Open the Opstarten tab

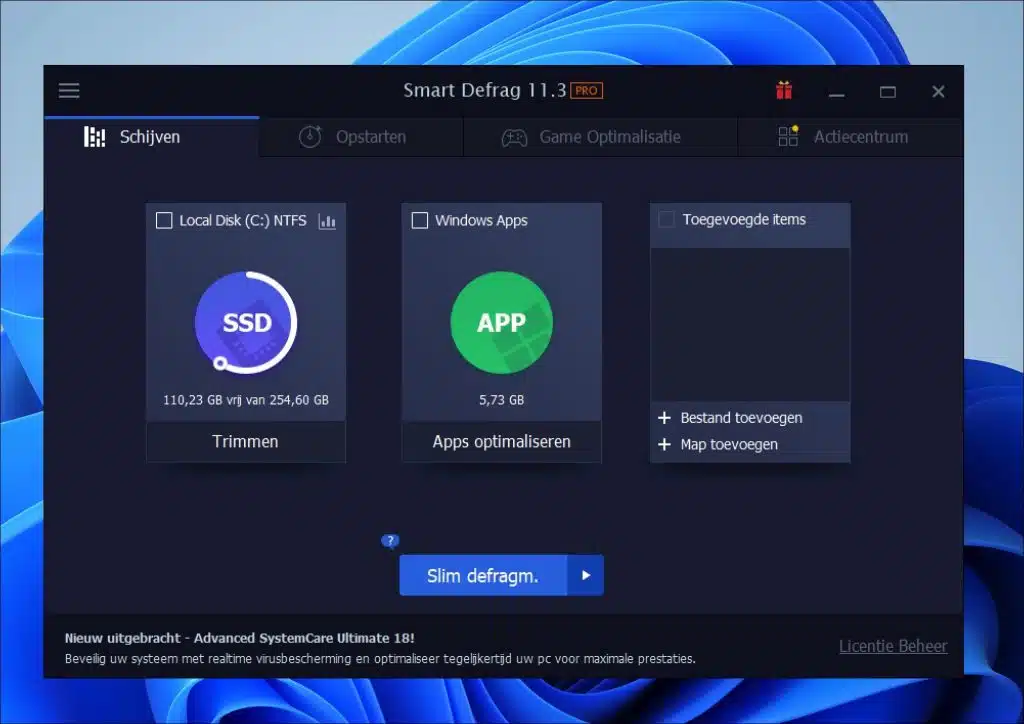pyautogui.click(x=361, y=137)
